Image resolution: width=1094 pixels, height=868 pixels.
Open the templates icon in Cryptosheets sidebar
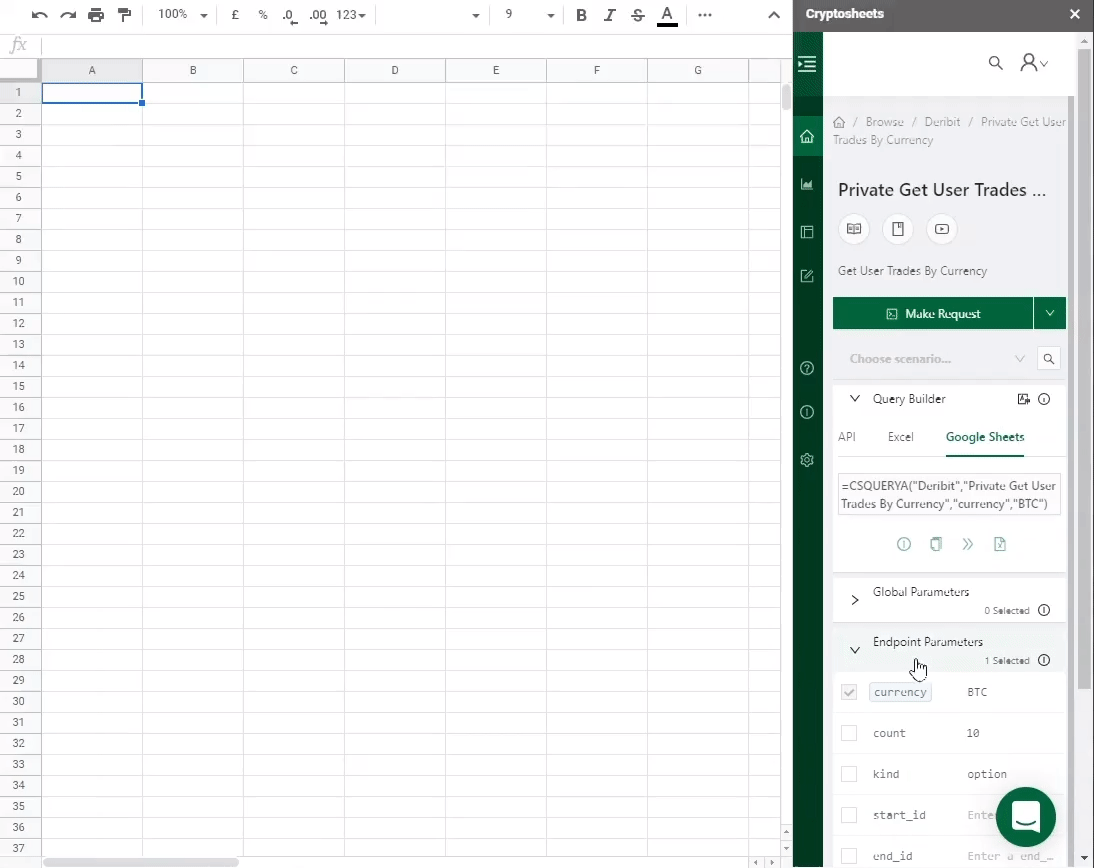coord(807,232)
